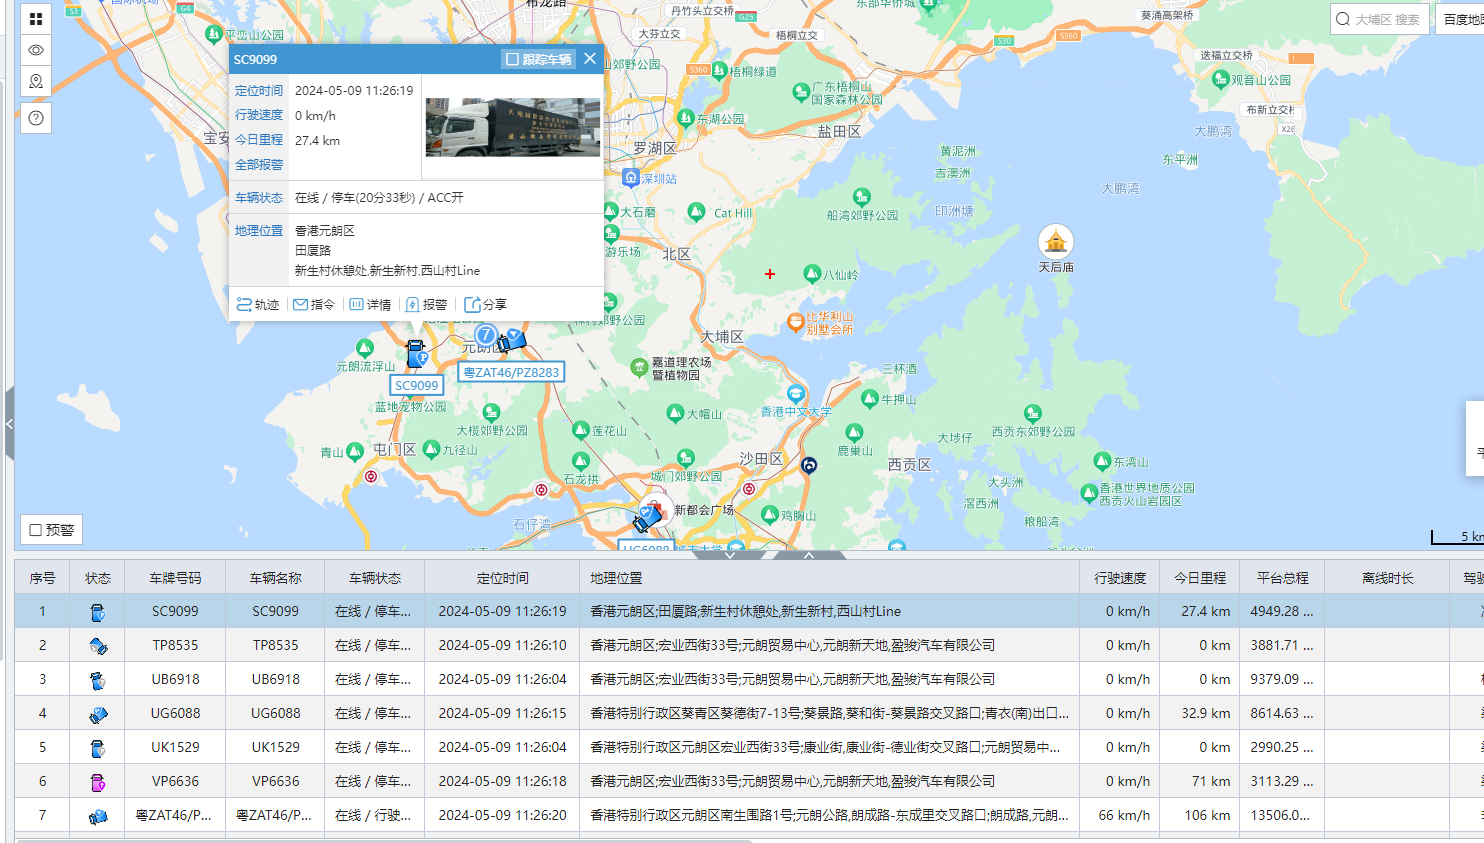Open the help question mark icon
The image size is (1484, 843).
35,117
